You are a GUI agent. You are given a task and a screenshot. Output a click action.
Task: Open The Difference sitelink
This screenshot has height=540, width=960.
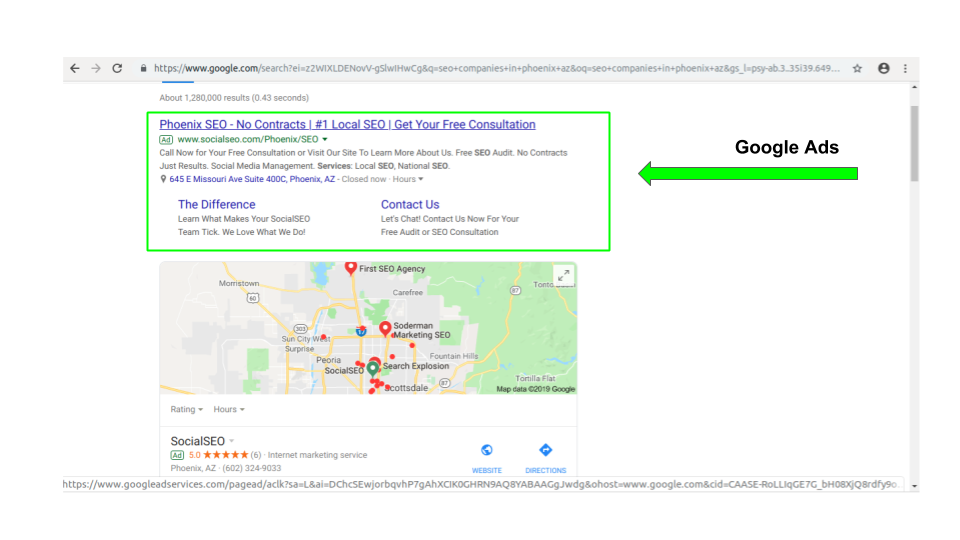(x=217, y=204)
